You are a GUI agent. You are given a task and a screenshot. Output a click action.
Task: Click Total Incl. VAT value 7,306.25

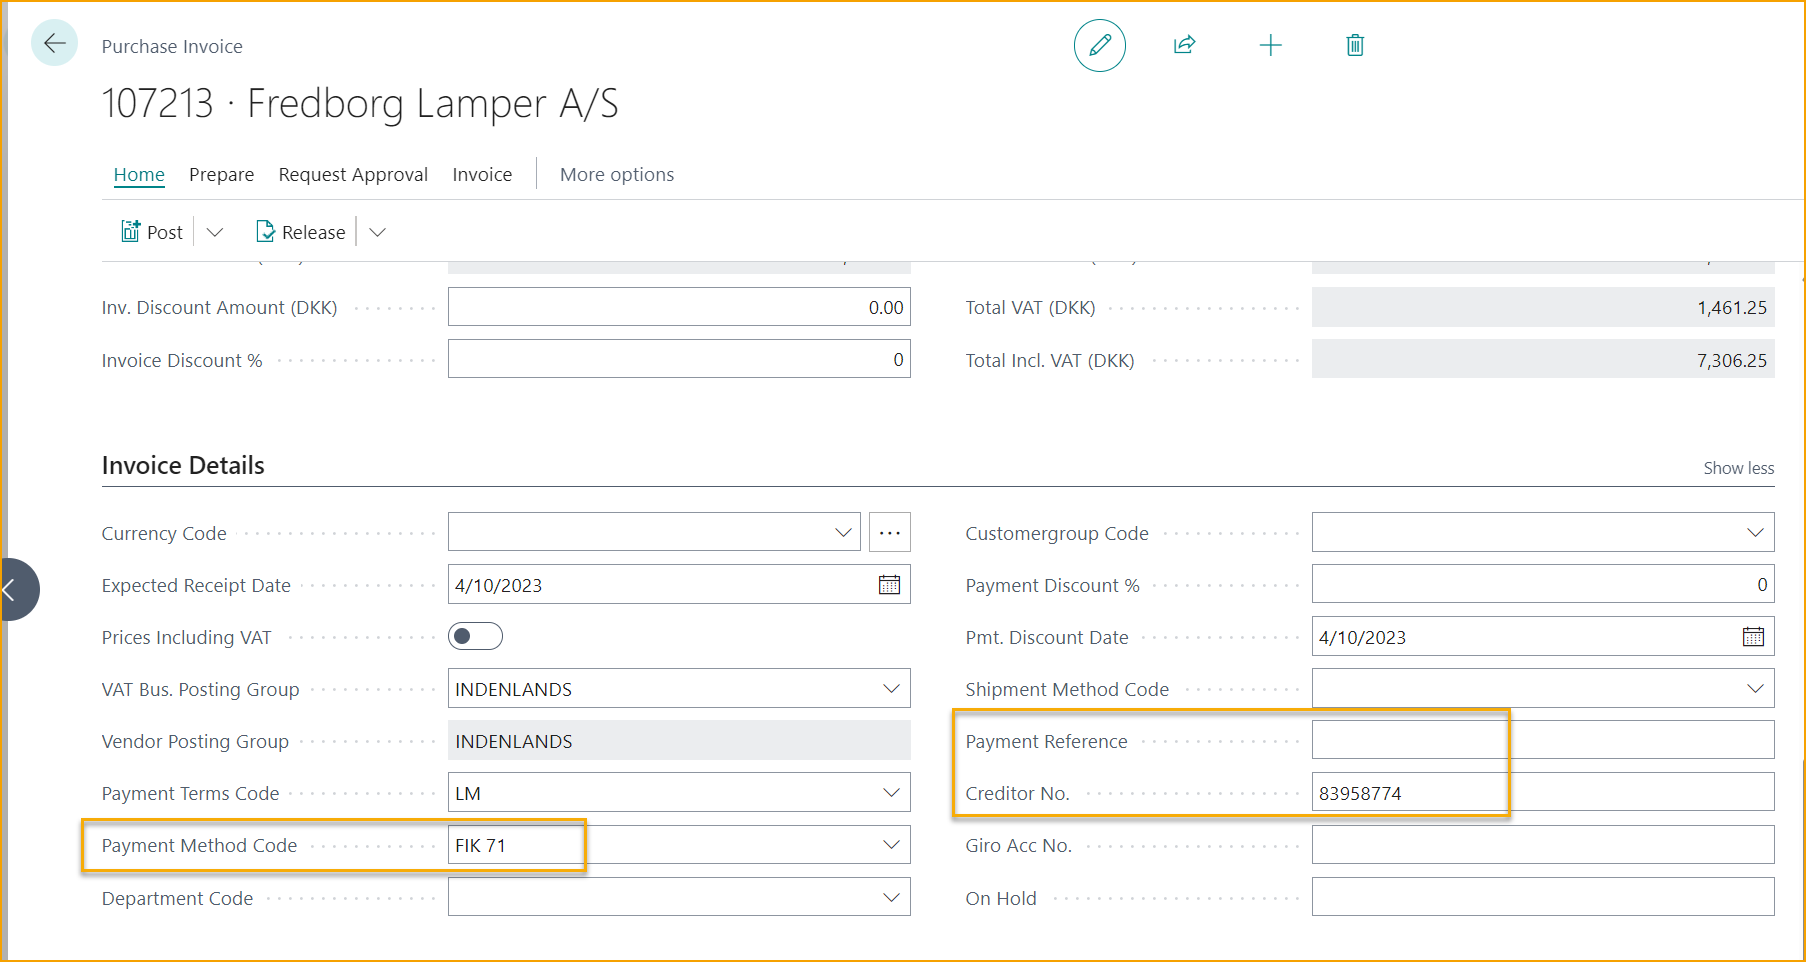(x=1732, y=360)
